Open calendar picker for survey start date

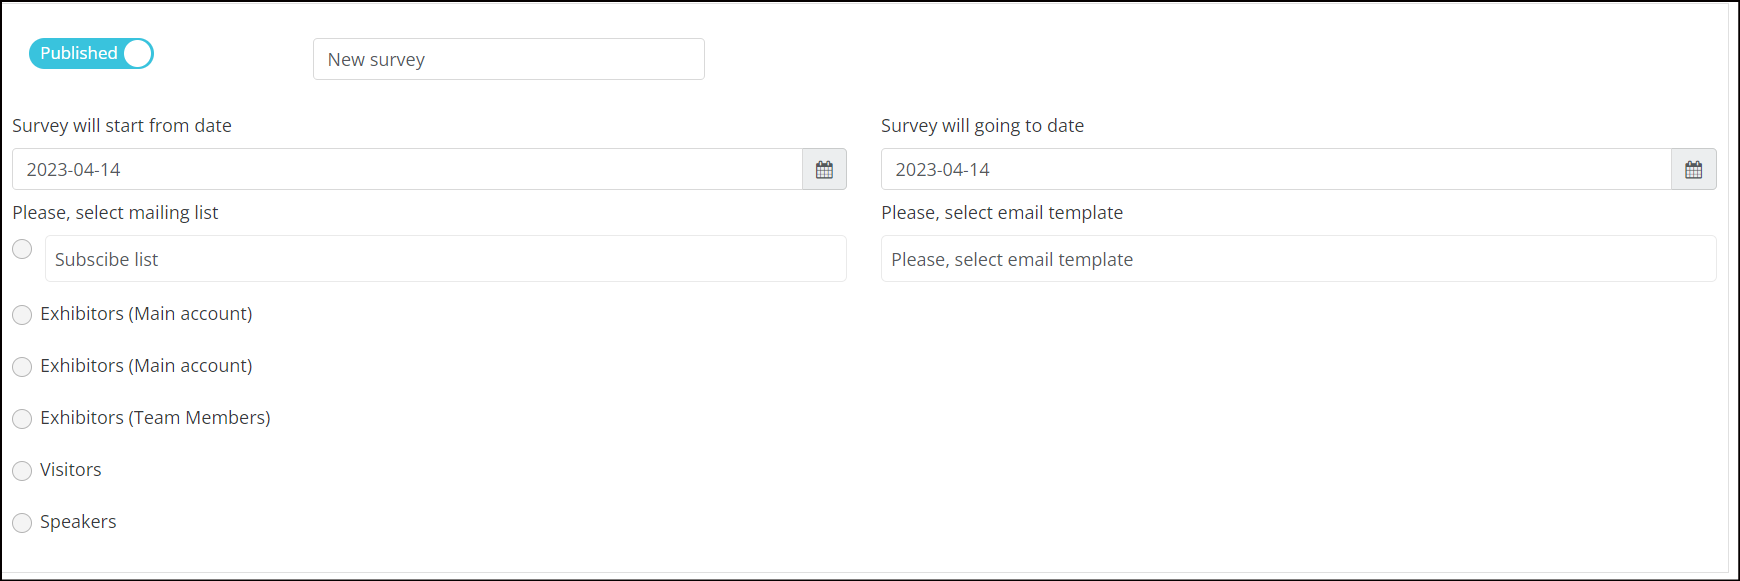[824, 169]
